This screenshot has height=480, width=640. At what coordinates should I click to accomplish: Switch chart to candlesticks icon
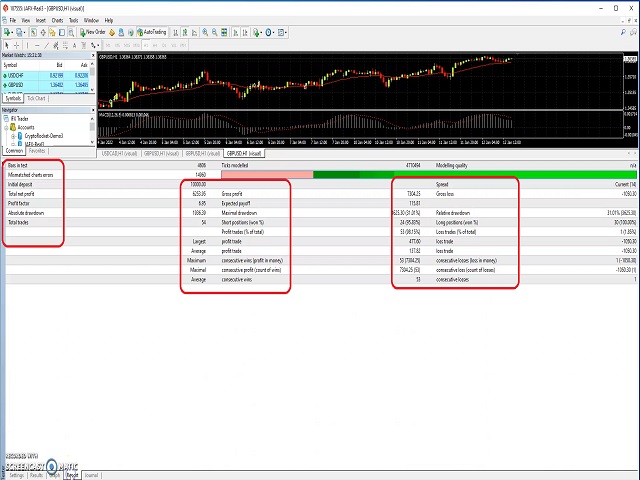click(x=185, y=32)
